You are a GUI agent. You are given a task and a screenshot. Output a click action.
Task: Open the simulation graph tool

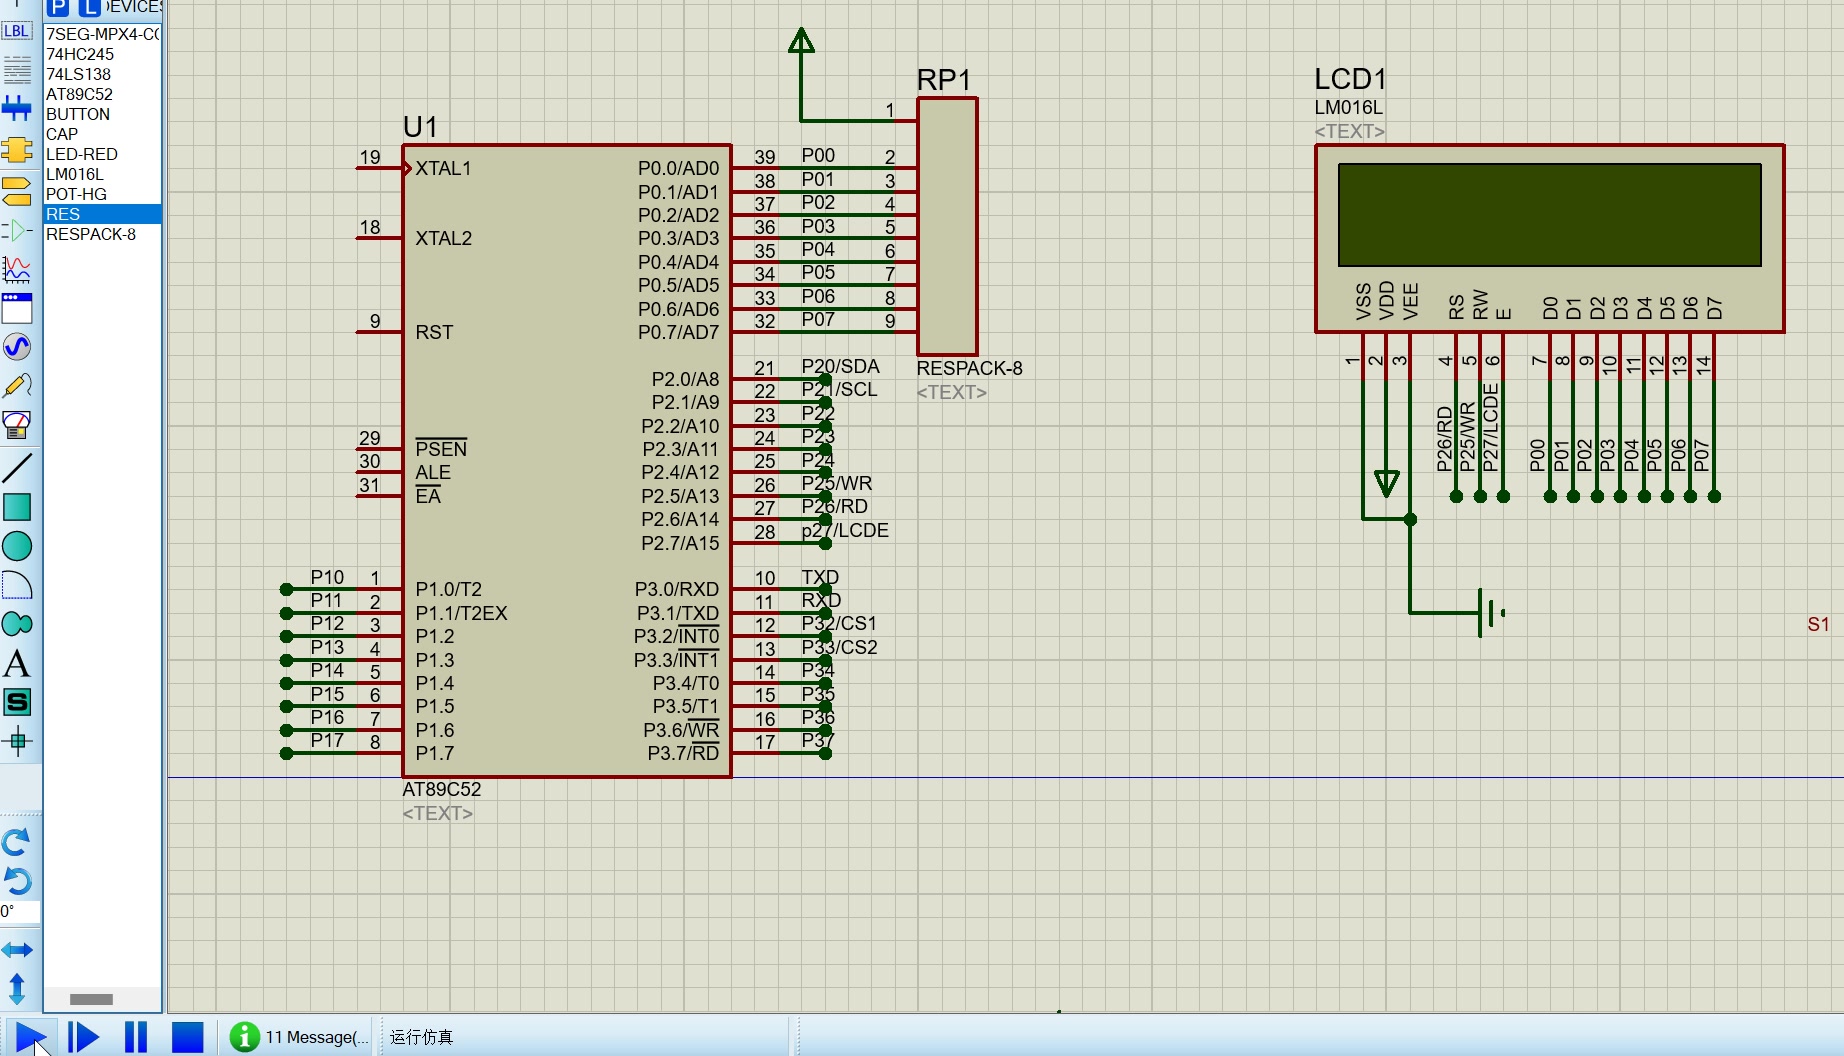[17, 269]
